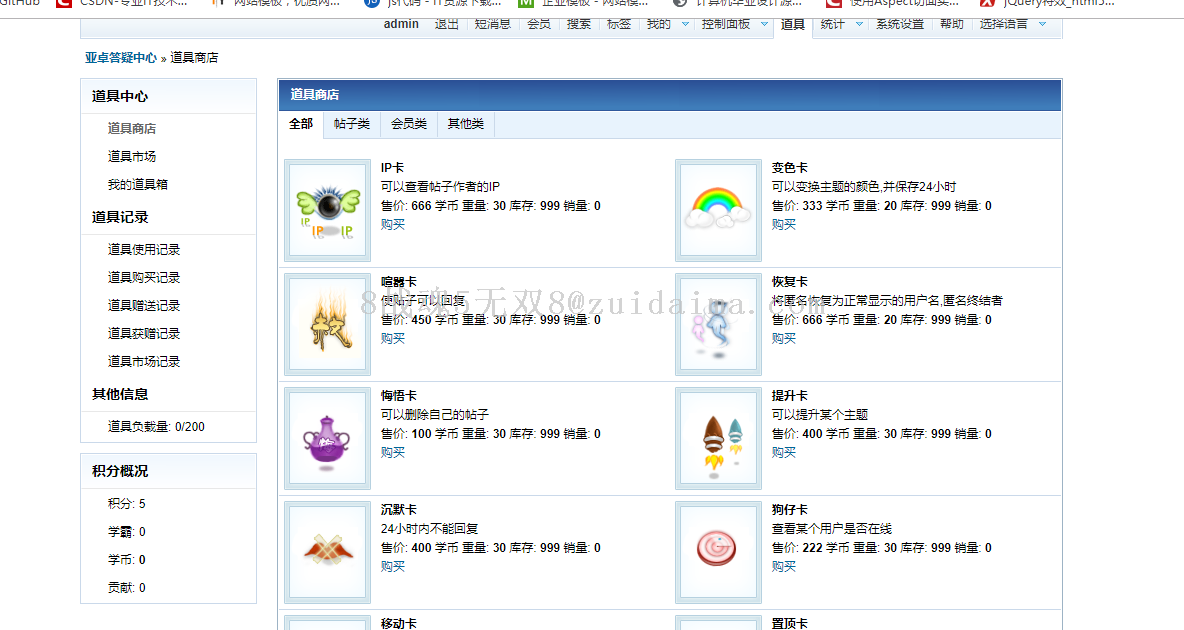The width and height of the screenshot is (1184, 630).
Task: Open 道具使用记录 in the sidebar
Action: coord(144,249)
